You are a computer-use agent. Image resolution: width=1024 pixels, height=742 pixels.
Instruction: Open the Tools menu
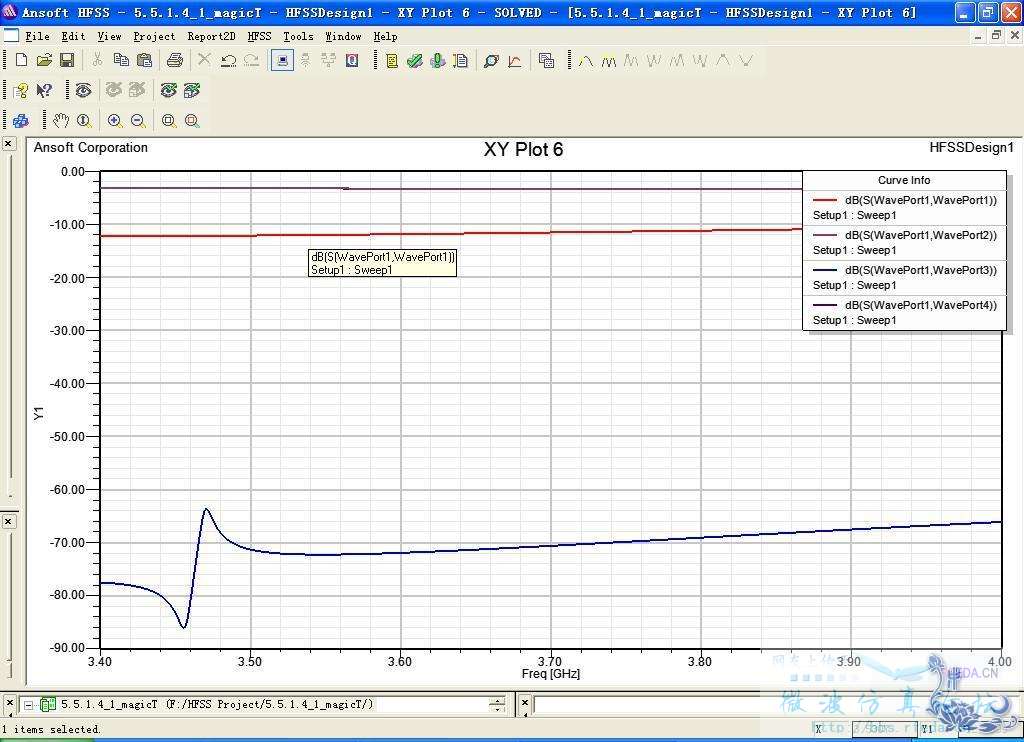coord(298,36)
